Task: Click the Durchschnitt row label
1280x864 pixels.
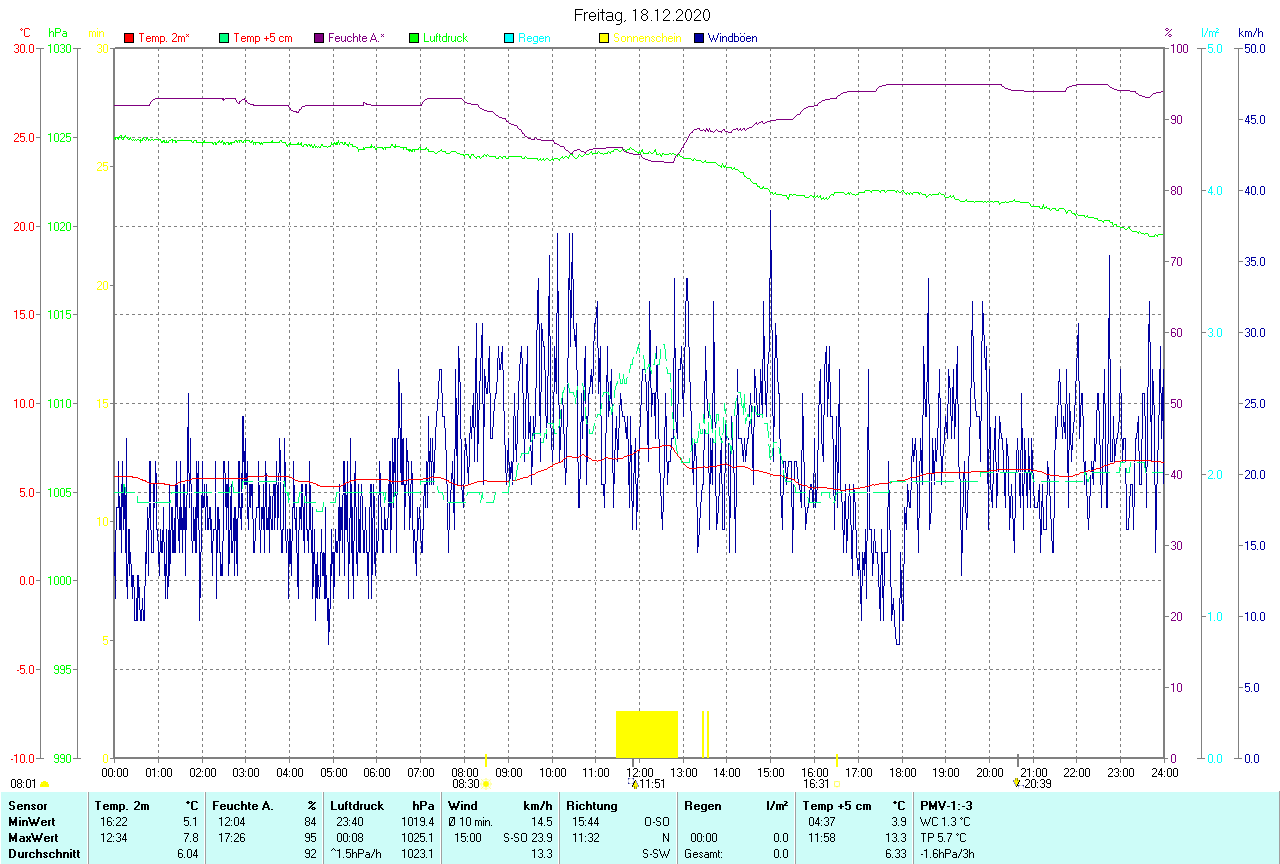Action: coord(44,854)
